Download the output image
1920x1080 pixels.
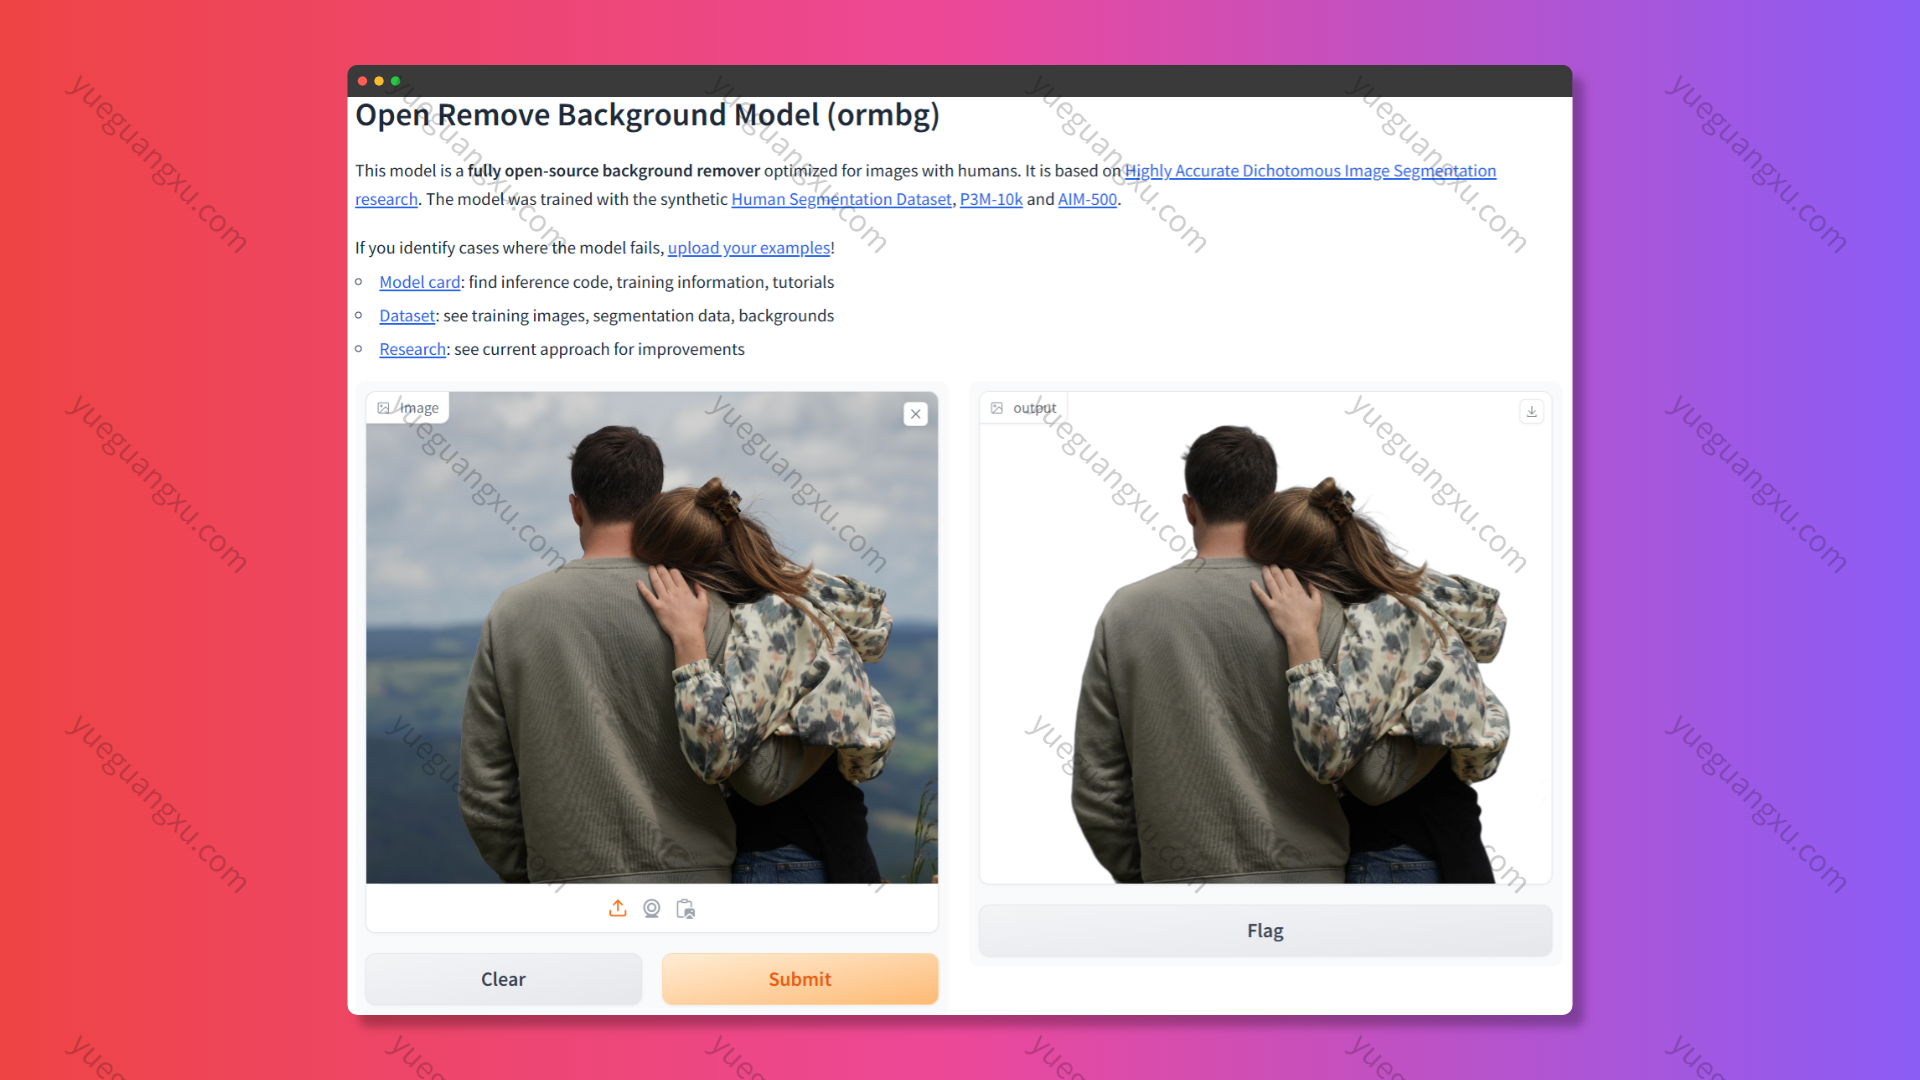point(1531,411)
